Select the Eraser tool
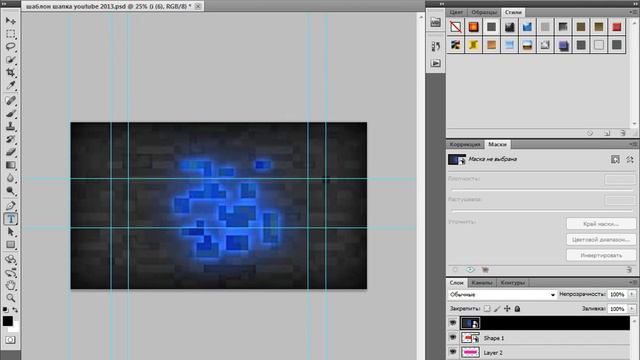Screen dimensions: 640x360 coord(11,152)
